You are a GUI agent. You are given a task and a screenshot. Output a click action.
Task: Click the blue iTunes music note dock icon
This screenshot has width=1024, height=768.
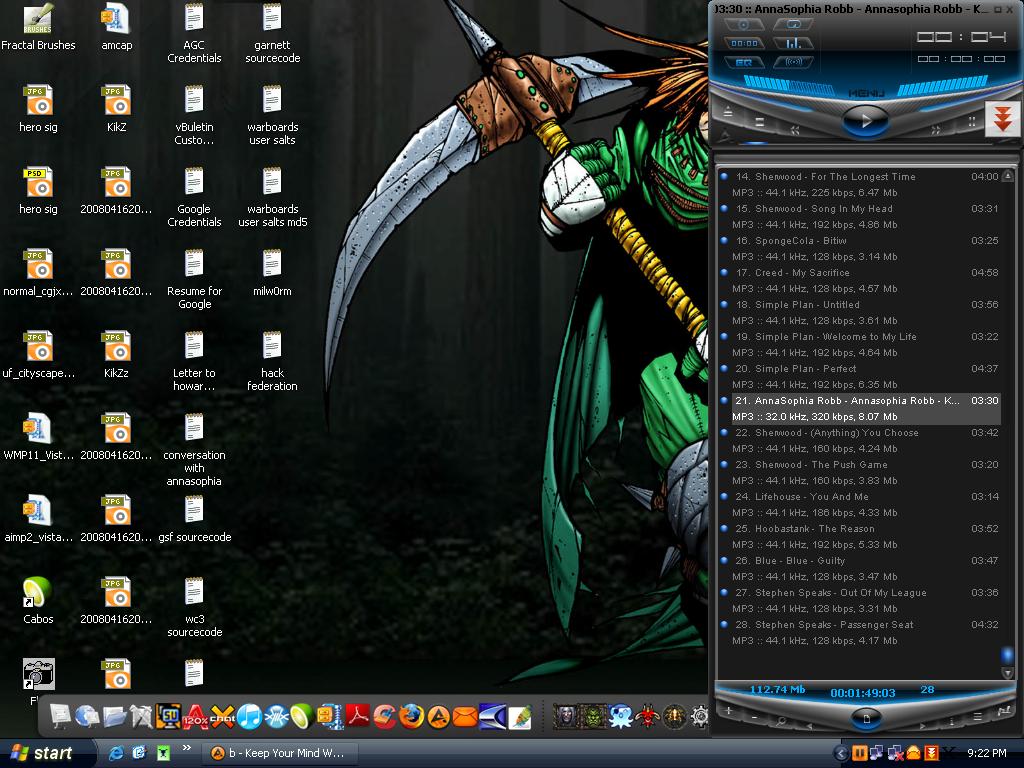249,716
